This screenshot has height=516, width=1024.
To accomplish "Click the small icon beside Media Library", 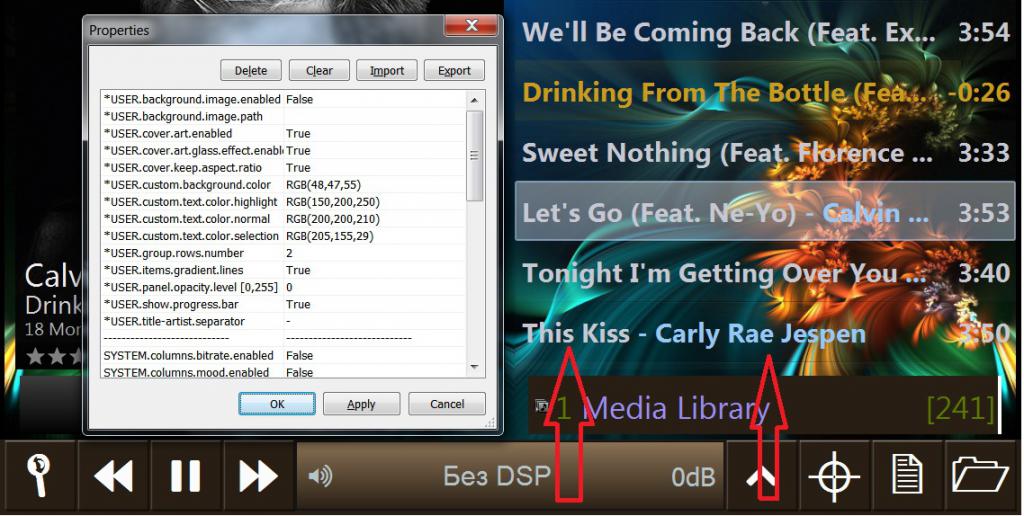I will tap(541, 406).
